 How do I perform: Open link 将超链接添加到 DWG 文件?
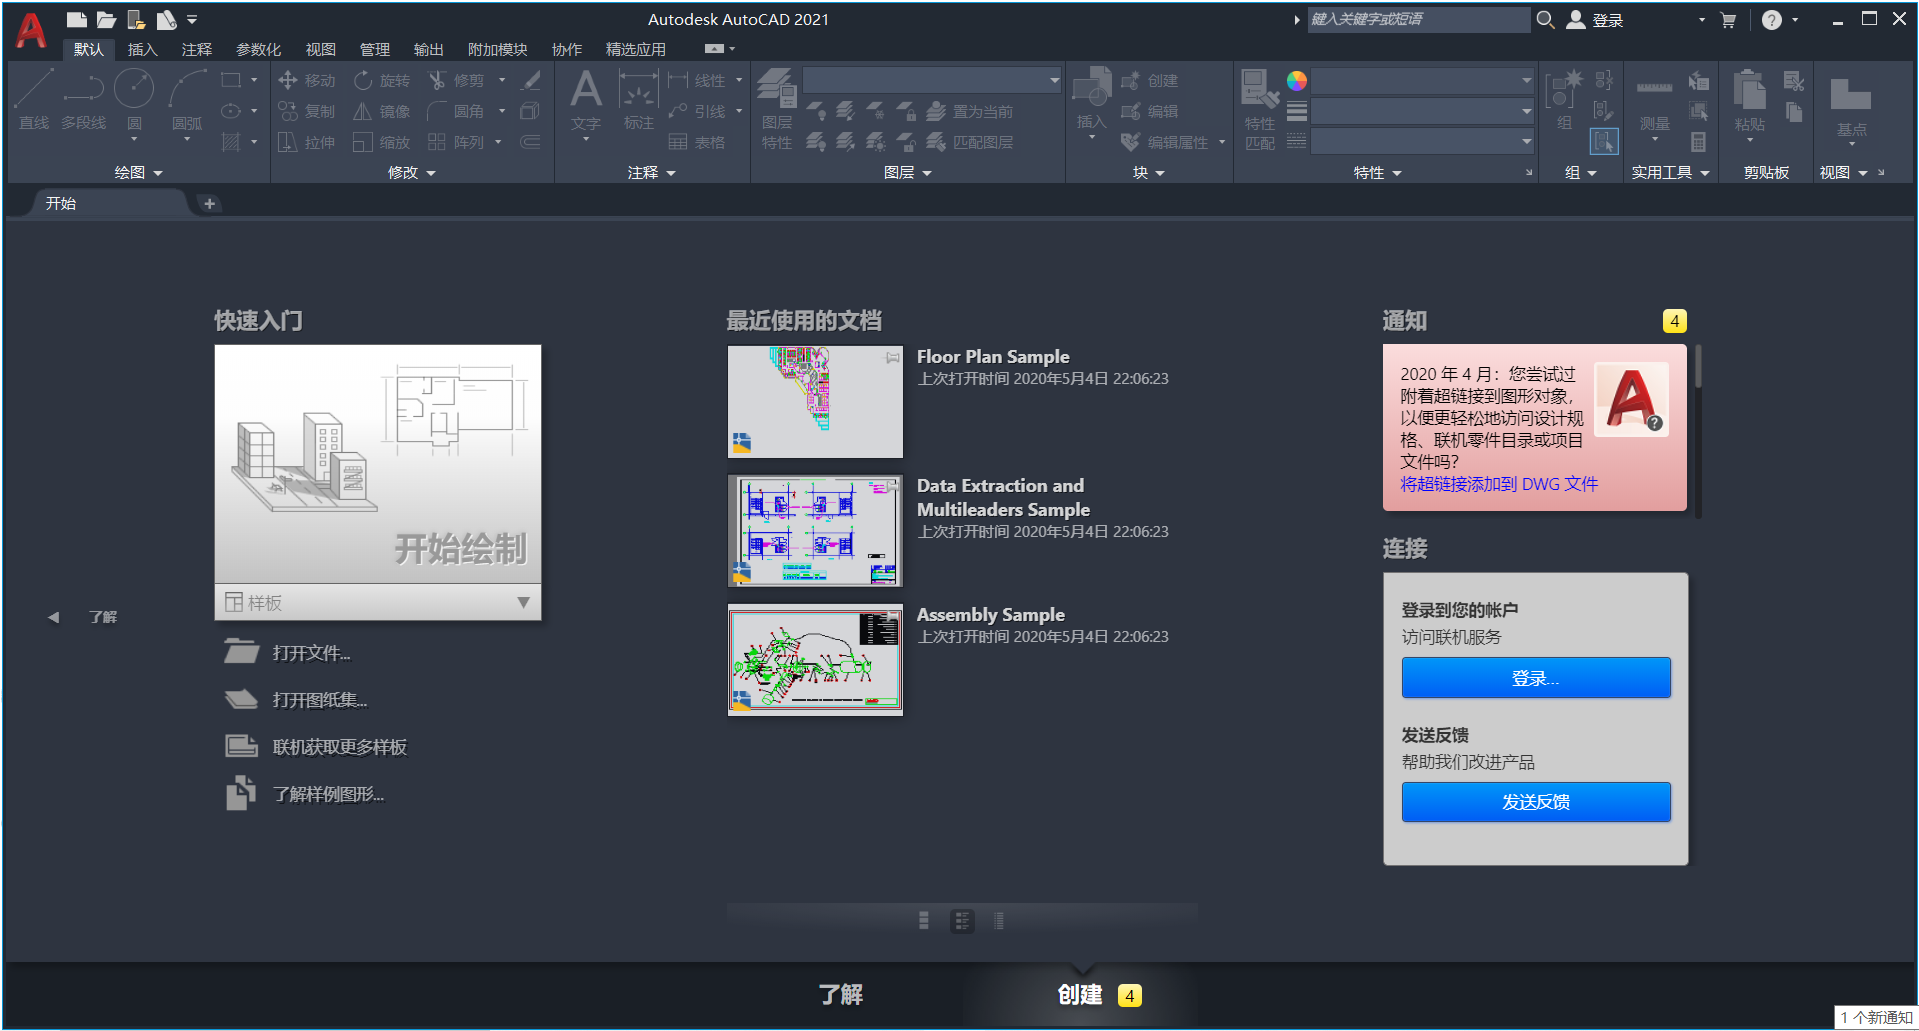pyautogui.click(x=1499, y=484)
